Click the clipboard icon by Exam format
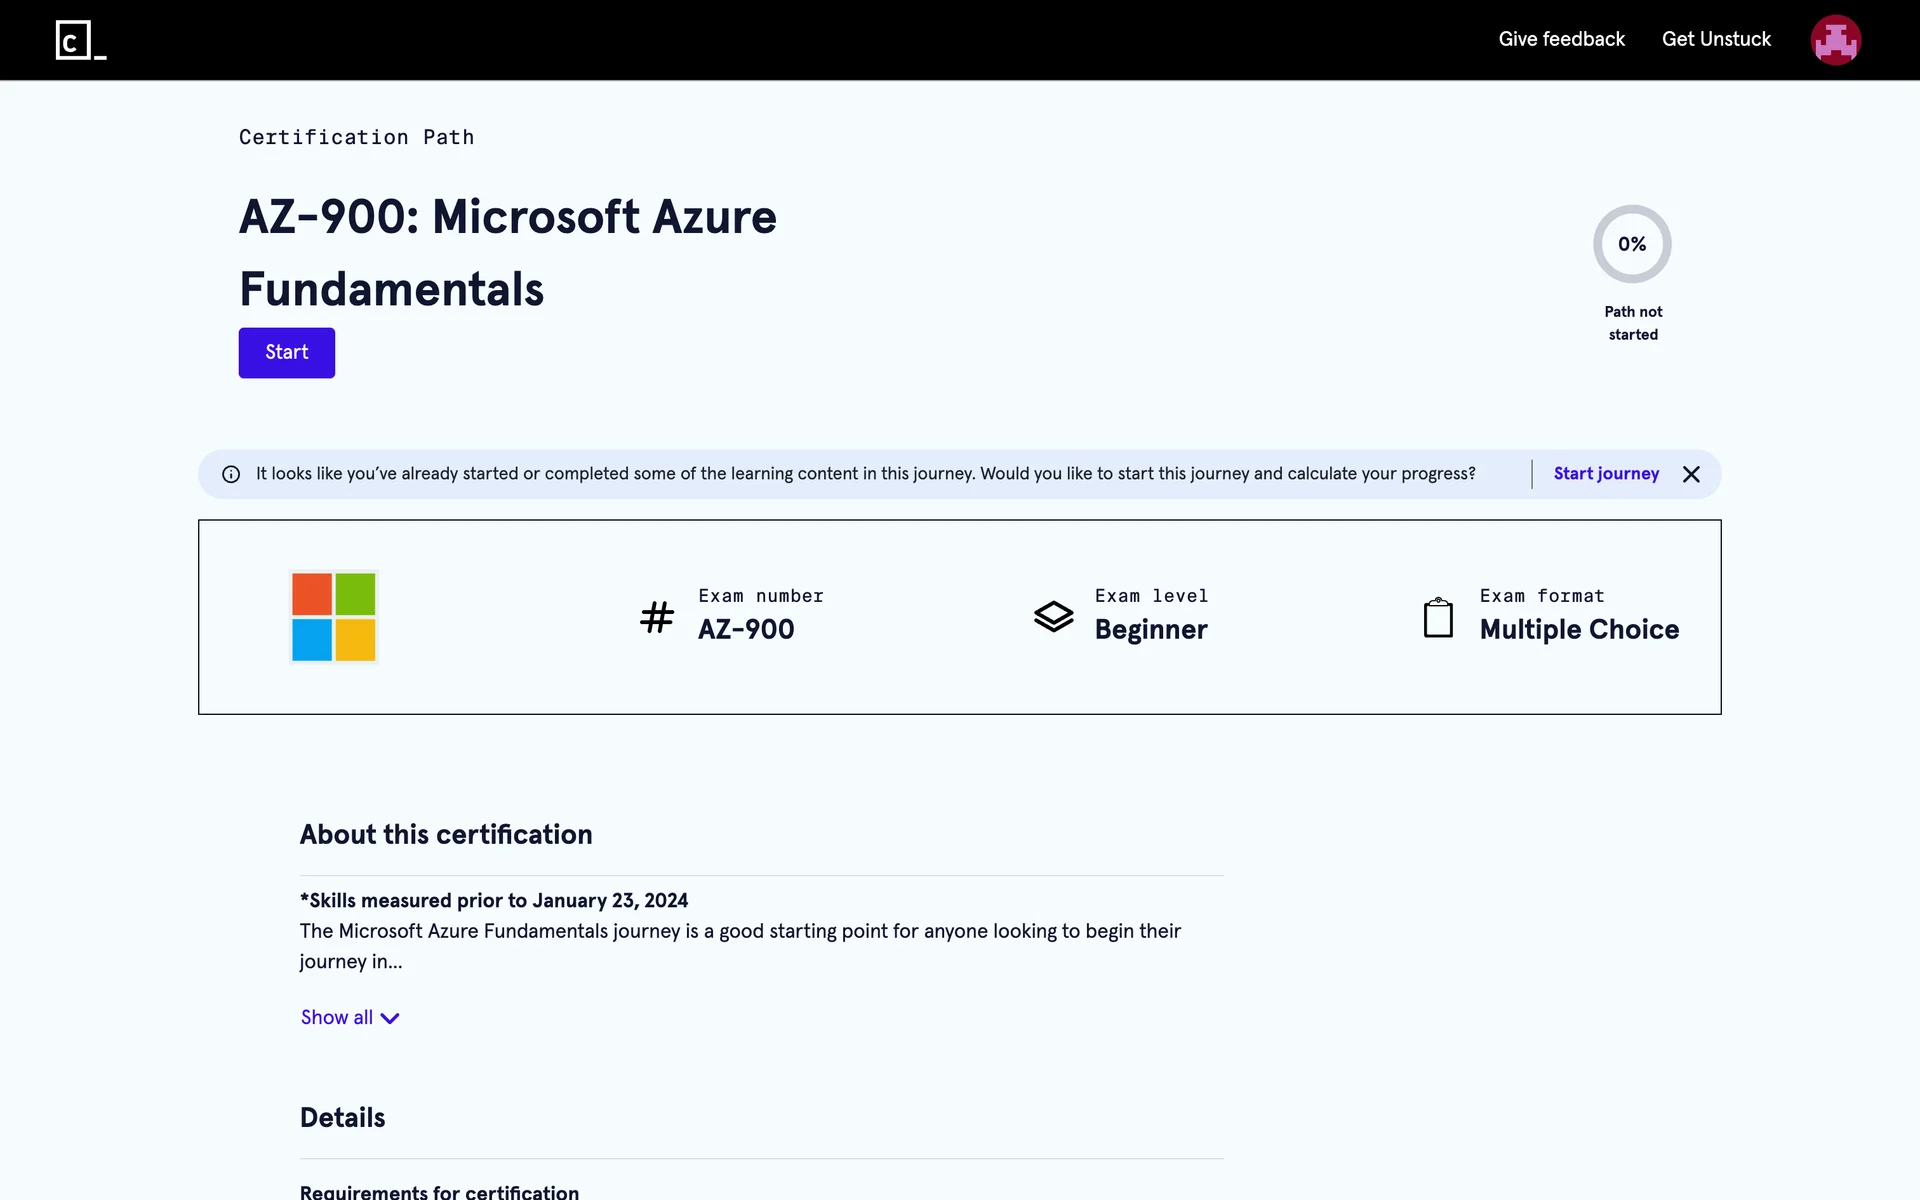 point(1438,617)
